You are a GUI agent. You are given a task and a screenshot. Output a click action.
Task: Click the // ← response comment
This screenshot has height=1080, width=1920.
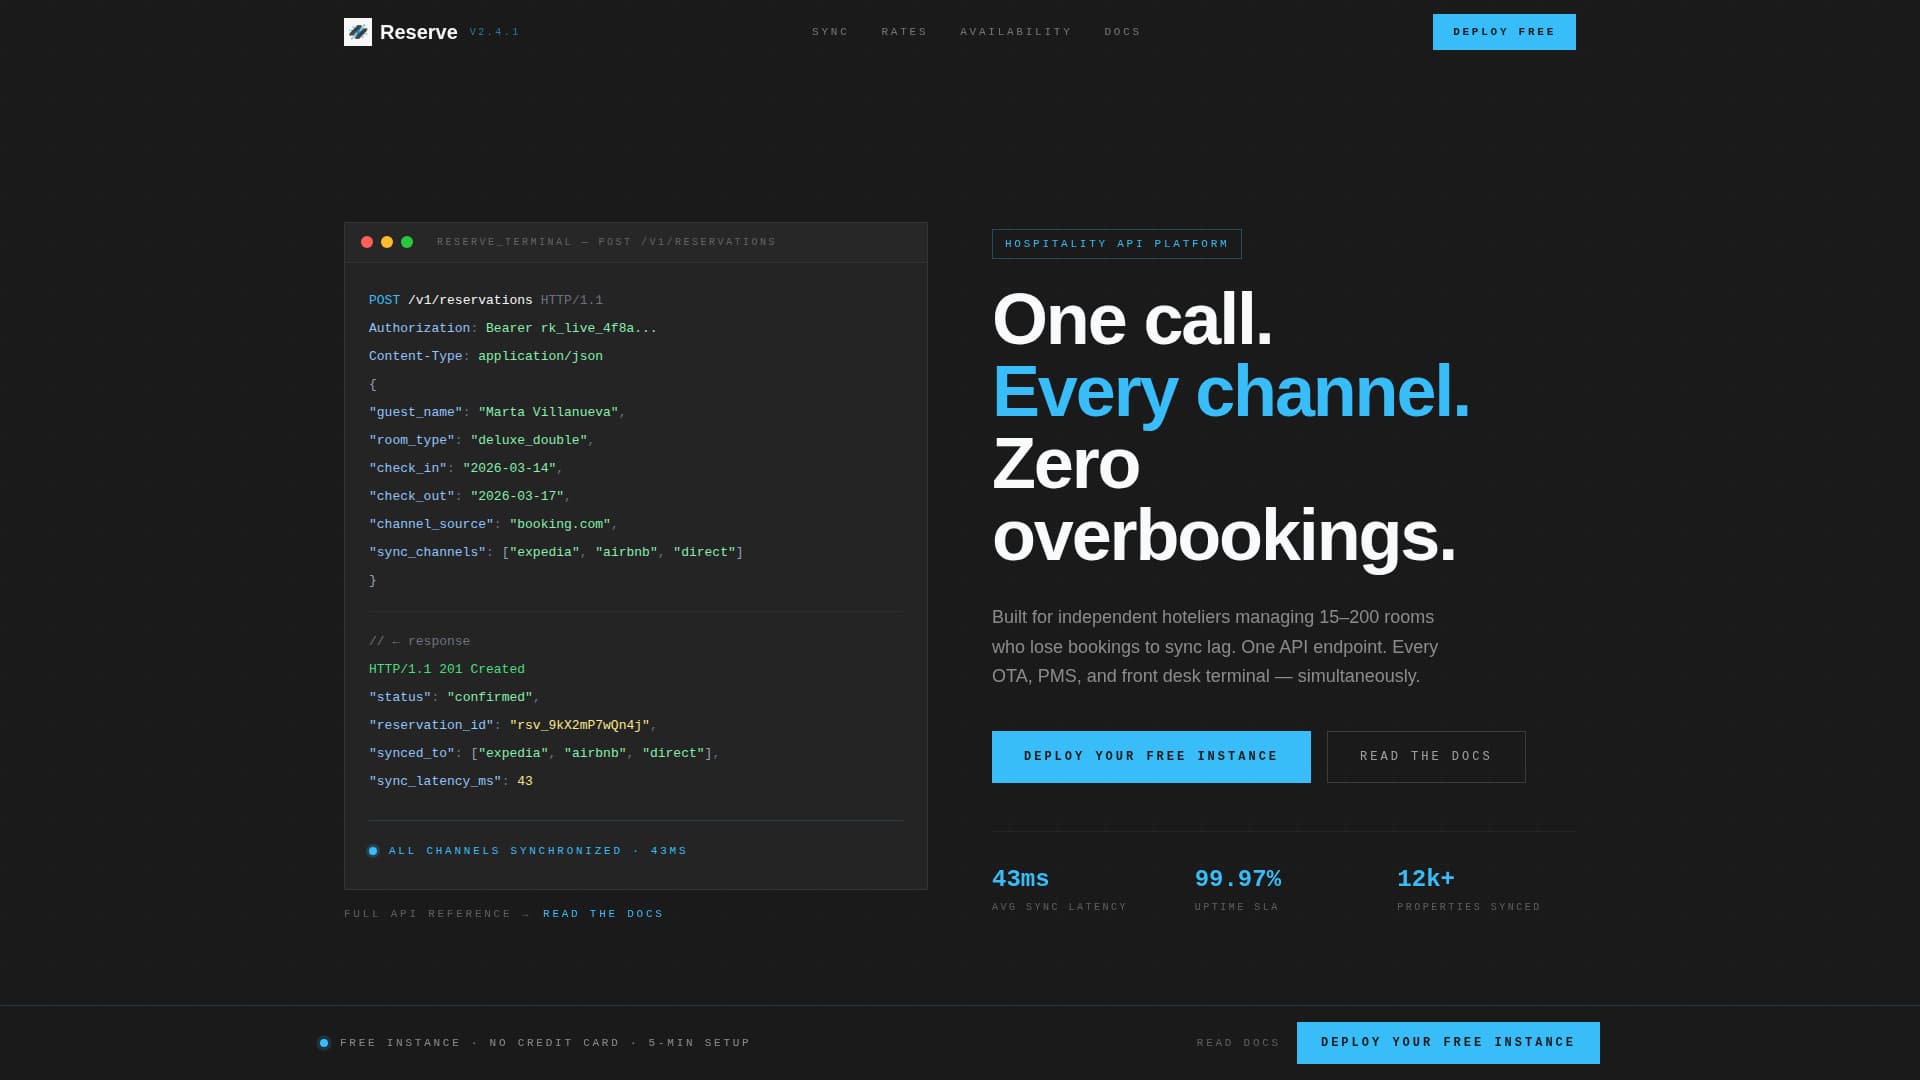click(x=419, y=641)
